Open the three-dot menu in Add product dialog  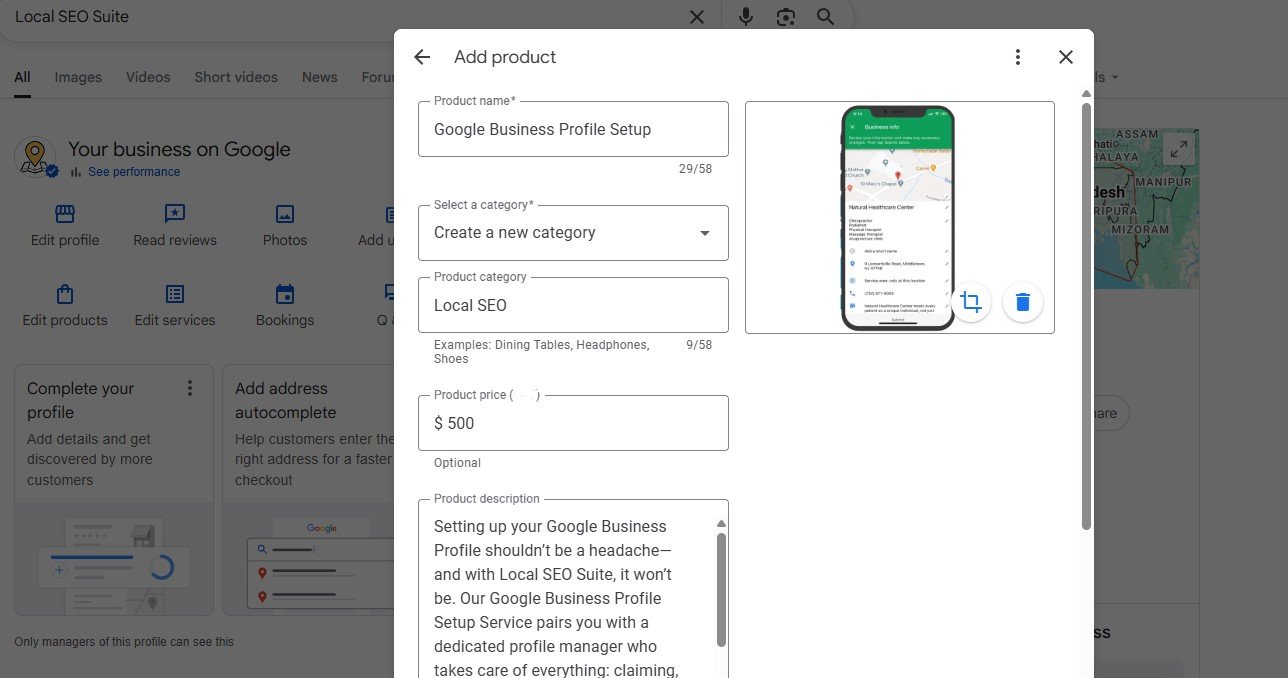pos(1018,57)
